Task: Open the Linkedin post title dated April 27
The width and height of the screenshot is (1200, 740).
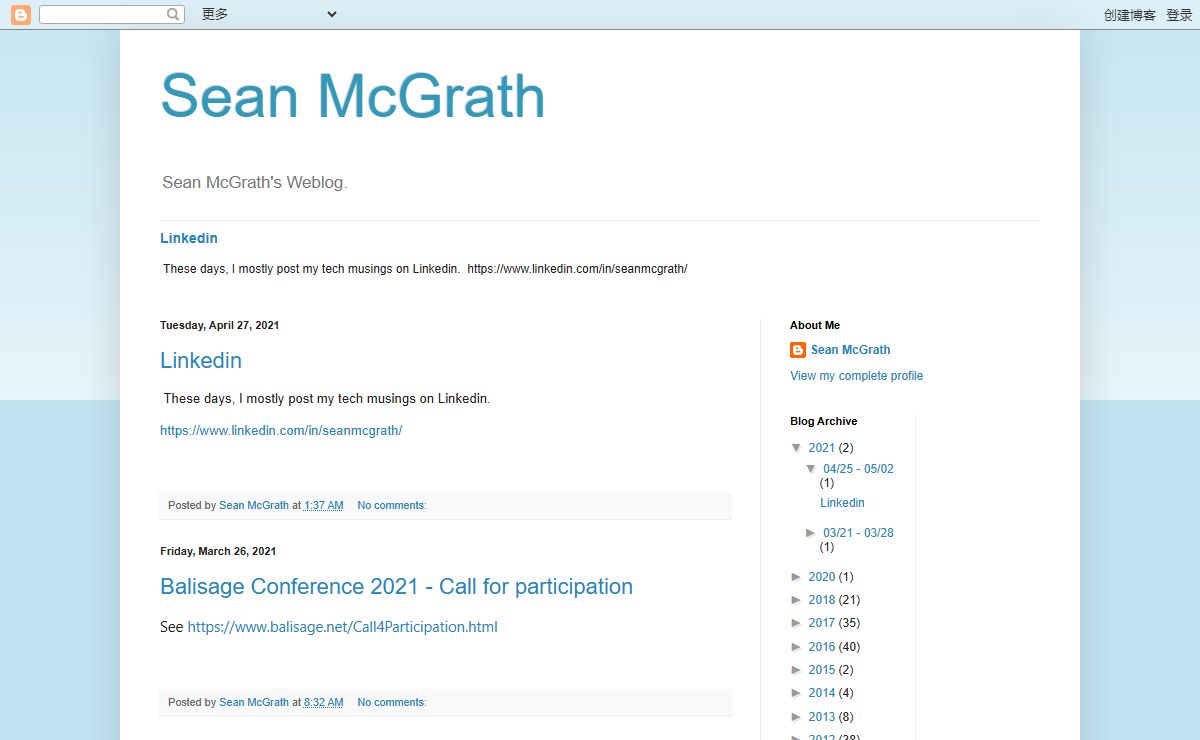Action: coord(201,360)
